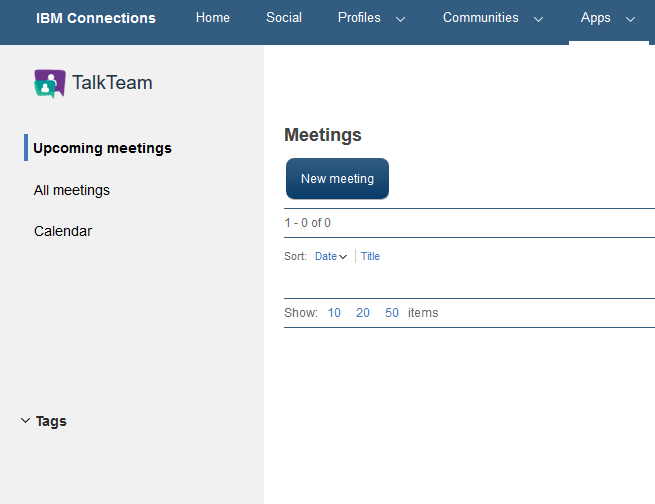
Task: Show 50 items per page
Action: [392, 313]
